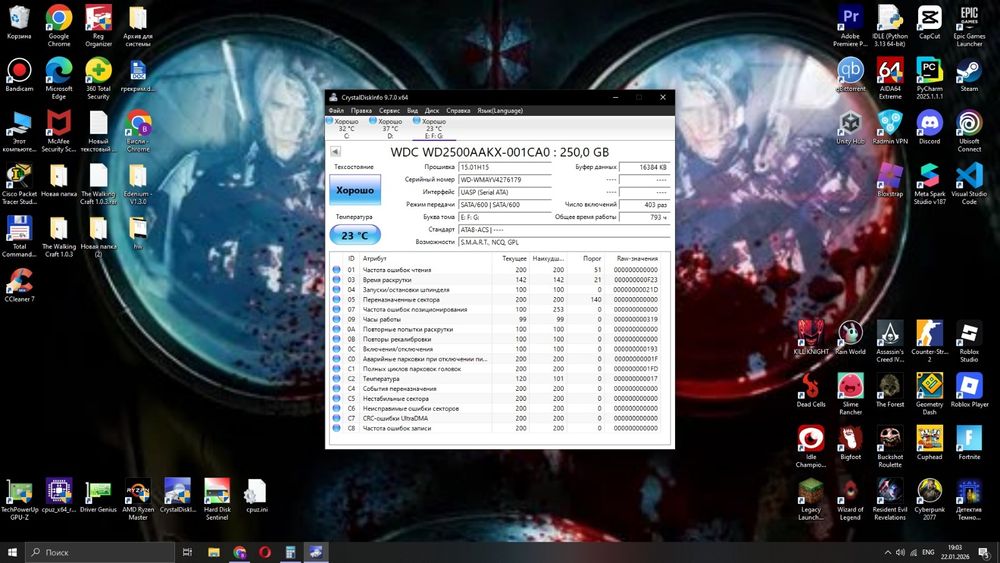Image resolution: width=1000 pixels, height=563 pixels.
Task: Open qBittorrent desktop icon
Action: click(850, 75)
